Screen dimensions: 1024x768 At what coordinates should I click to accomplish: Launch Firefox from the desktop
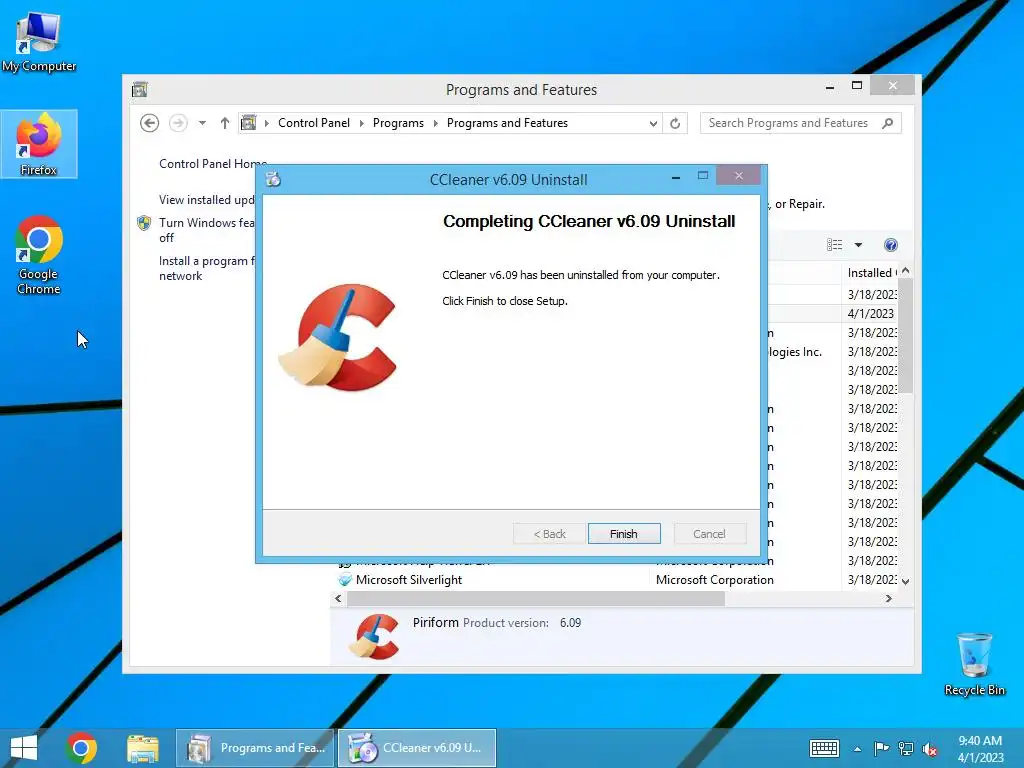click(39, 144)
